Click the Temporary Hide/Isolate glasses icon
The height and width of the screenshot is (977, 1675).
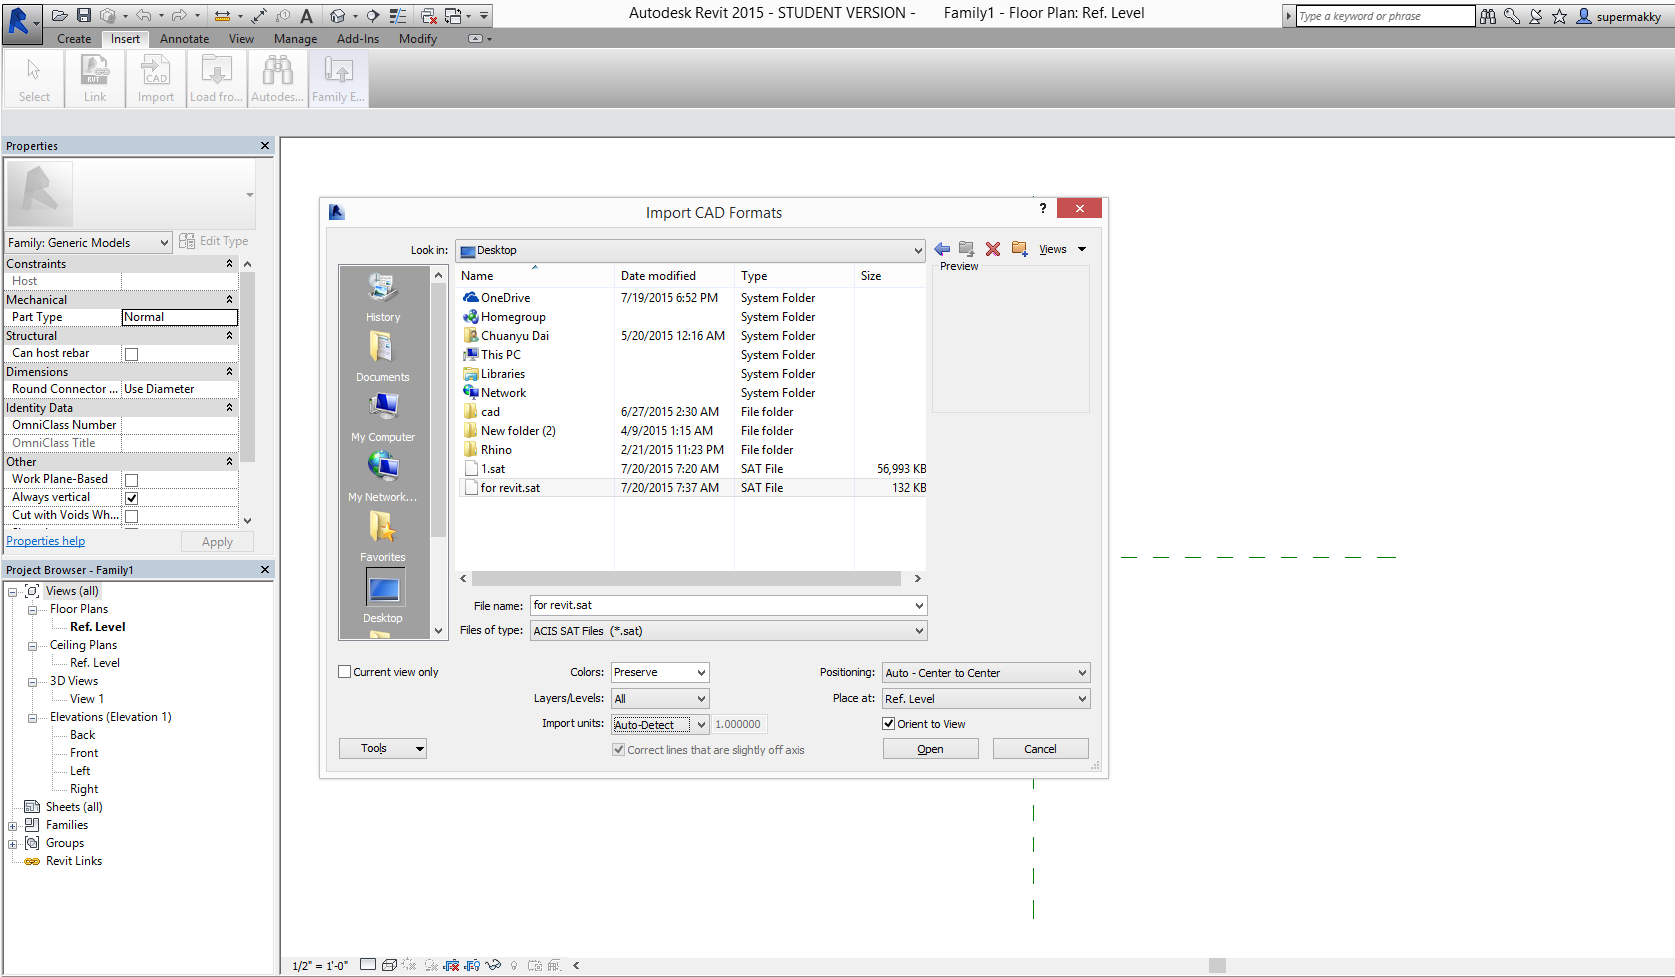[x=492, y=965]
